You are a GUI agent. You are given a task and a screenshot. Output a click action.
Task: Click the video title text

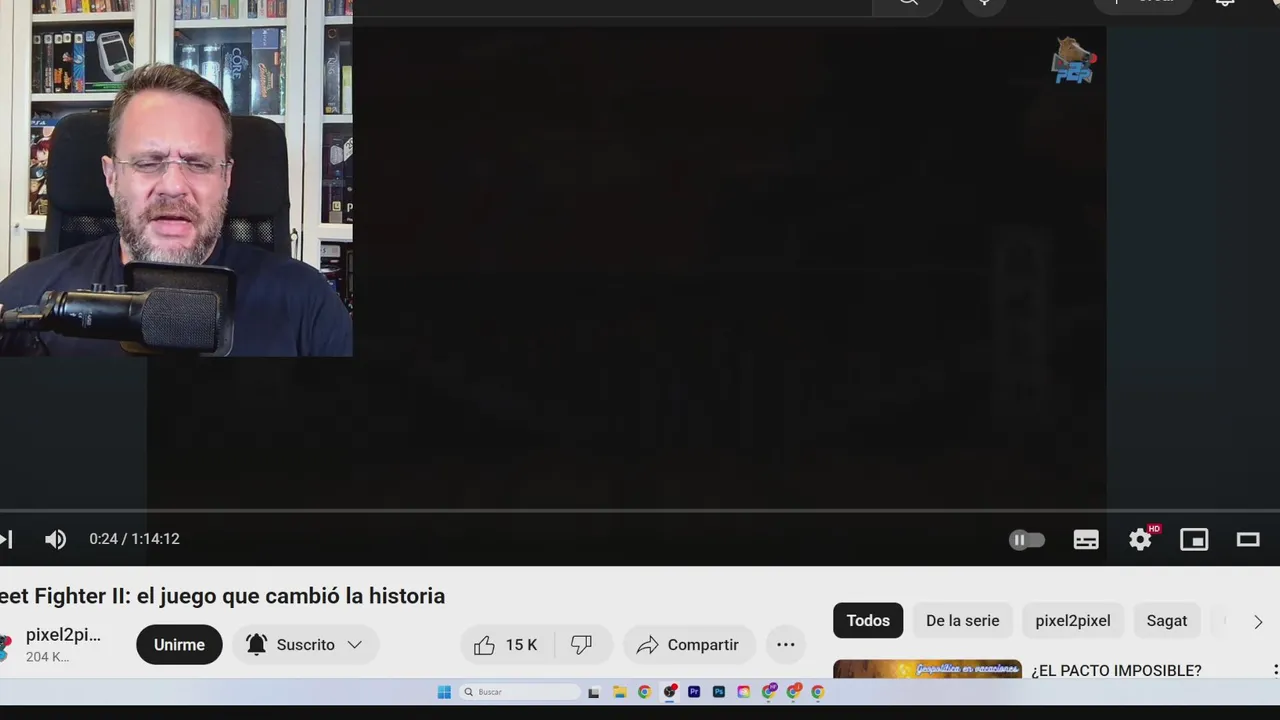point(222,596)
